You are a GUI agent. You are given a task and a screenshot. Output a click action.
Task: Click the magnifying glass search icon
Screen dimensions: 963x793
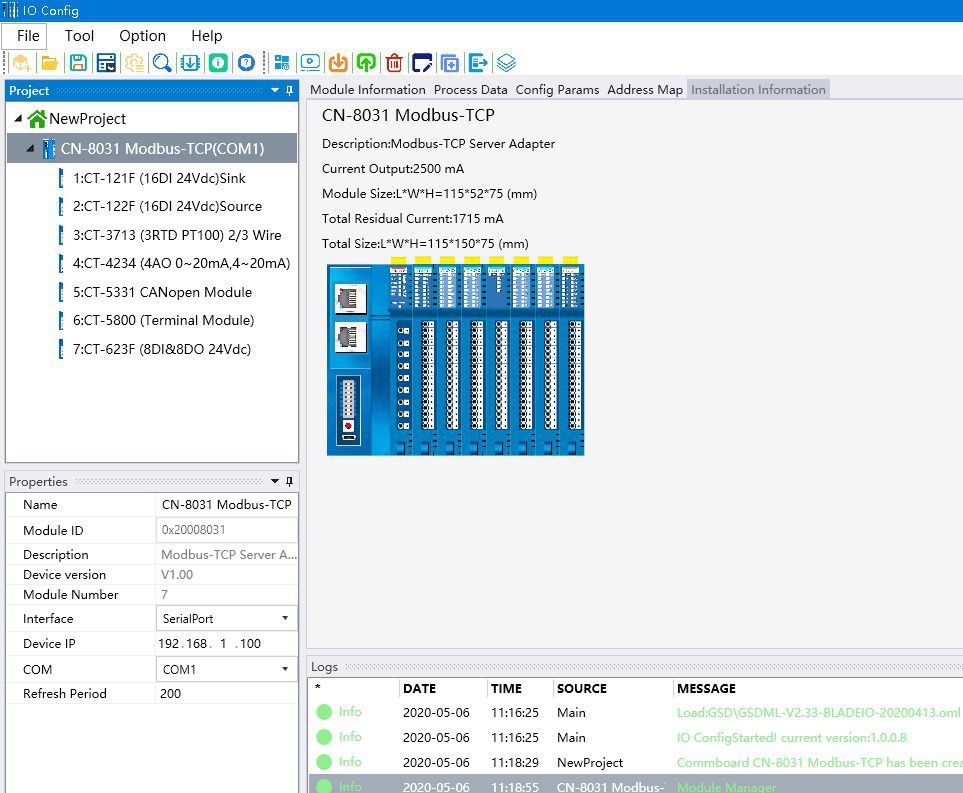161,63
